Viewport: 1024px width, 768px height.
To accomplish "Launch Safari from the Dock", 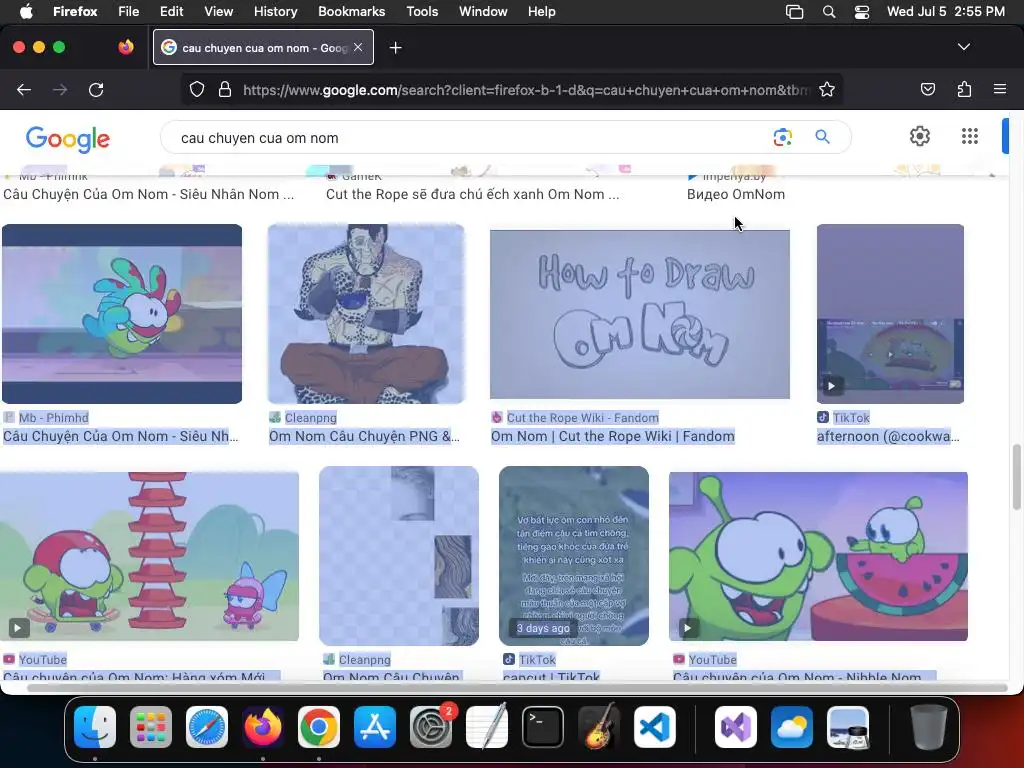I will click(207, 727).
